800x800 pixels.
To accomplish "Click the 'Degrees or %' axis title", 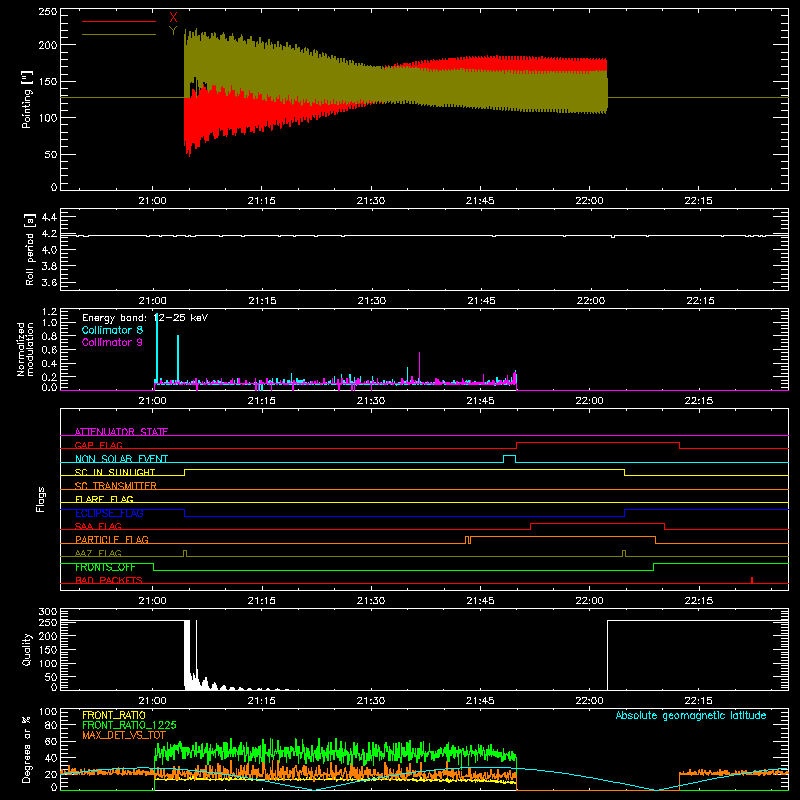I will click(x=27, y=749).
